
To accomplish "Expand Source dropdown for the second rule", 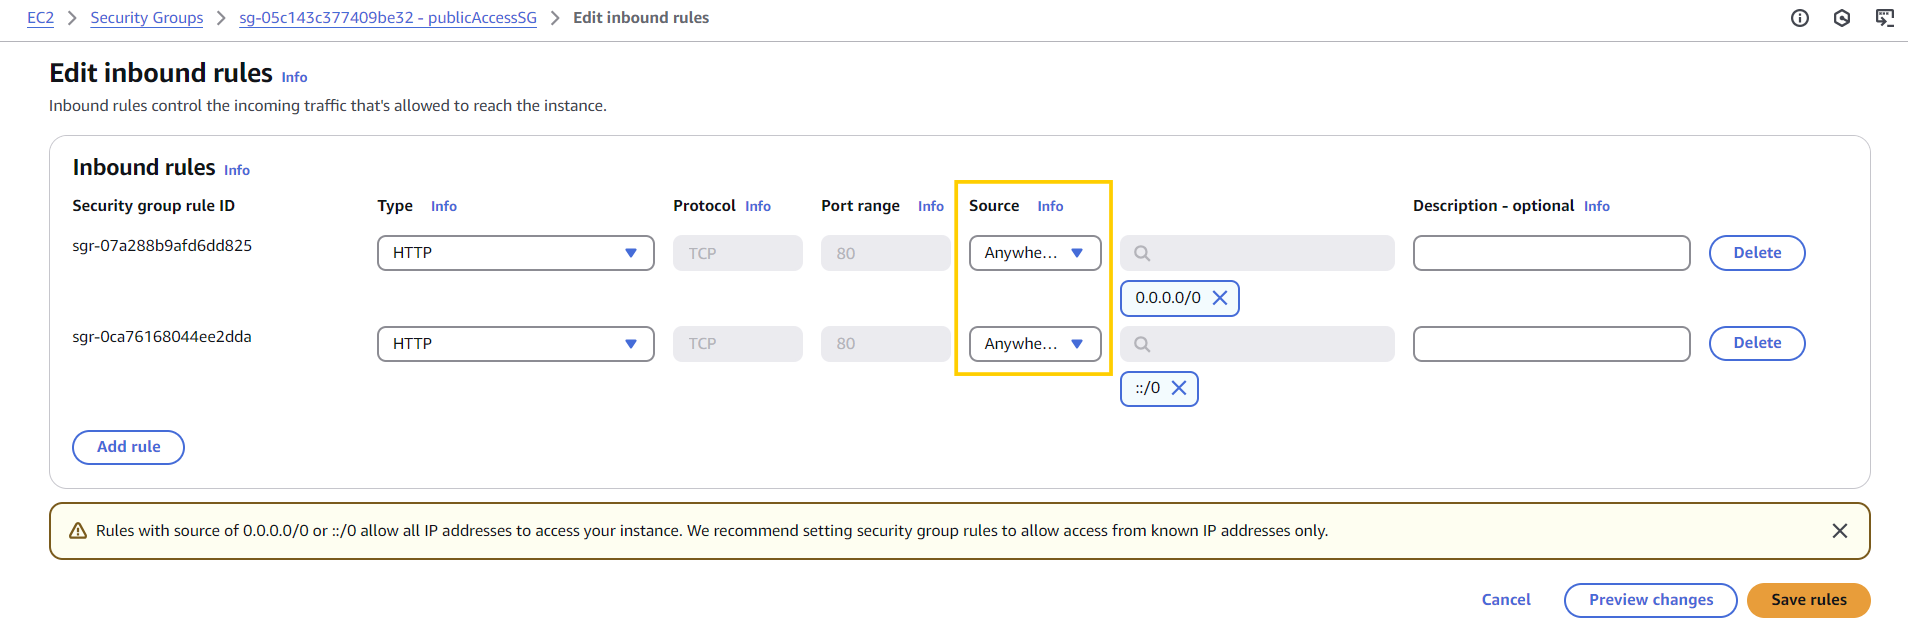I will [1034, 344].
